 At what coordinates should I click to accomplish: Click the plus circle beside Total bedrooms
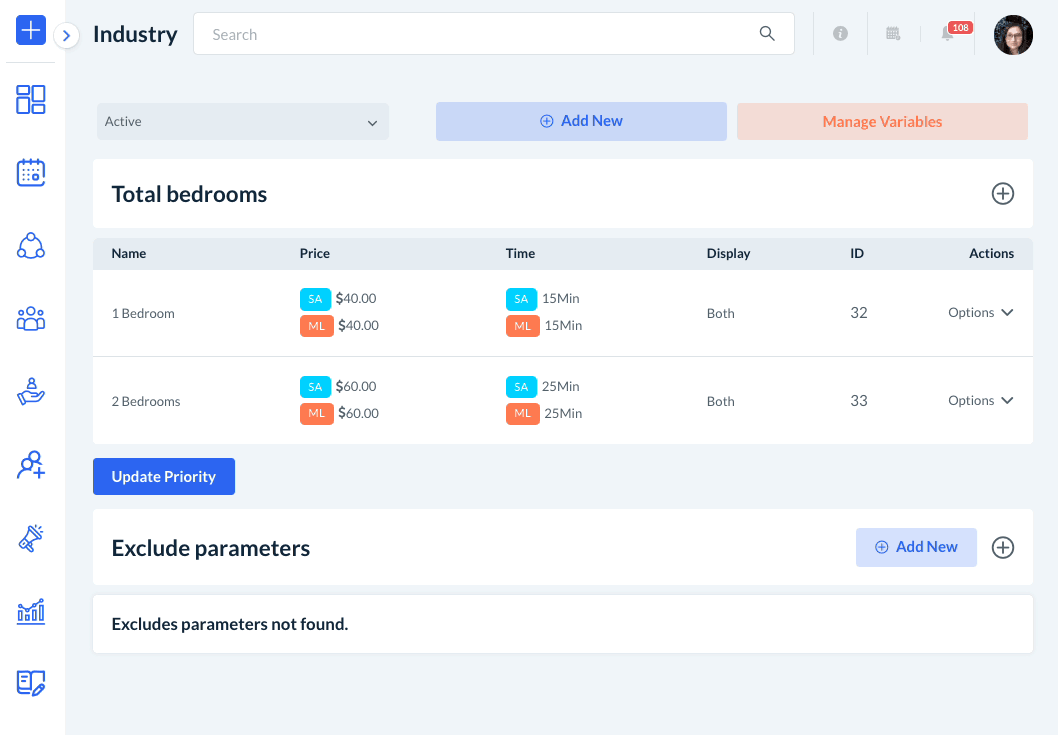pyautogui.click(x=1003, y=194)
